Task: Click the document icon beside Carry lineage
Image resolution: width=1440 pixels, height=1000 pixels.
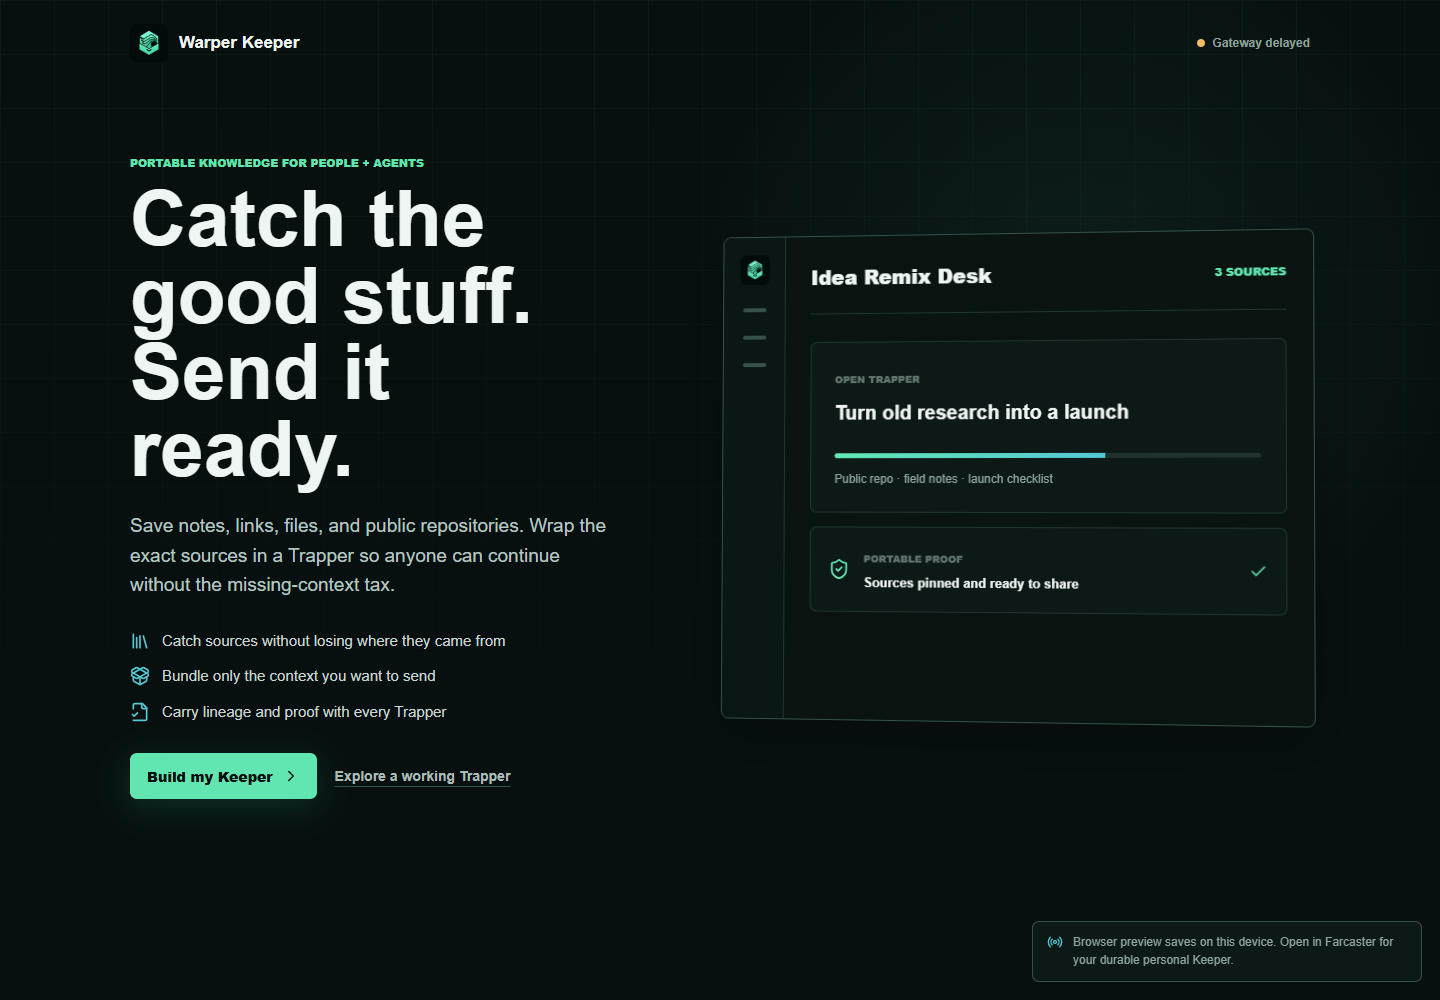Action: point(140,712)
